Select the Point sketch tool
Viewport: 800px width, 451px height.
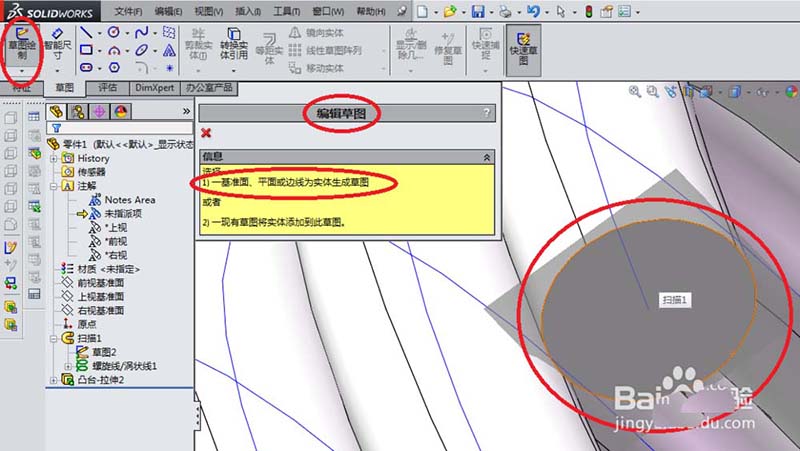coord(169,67)
